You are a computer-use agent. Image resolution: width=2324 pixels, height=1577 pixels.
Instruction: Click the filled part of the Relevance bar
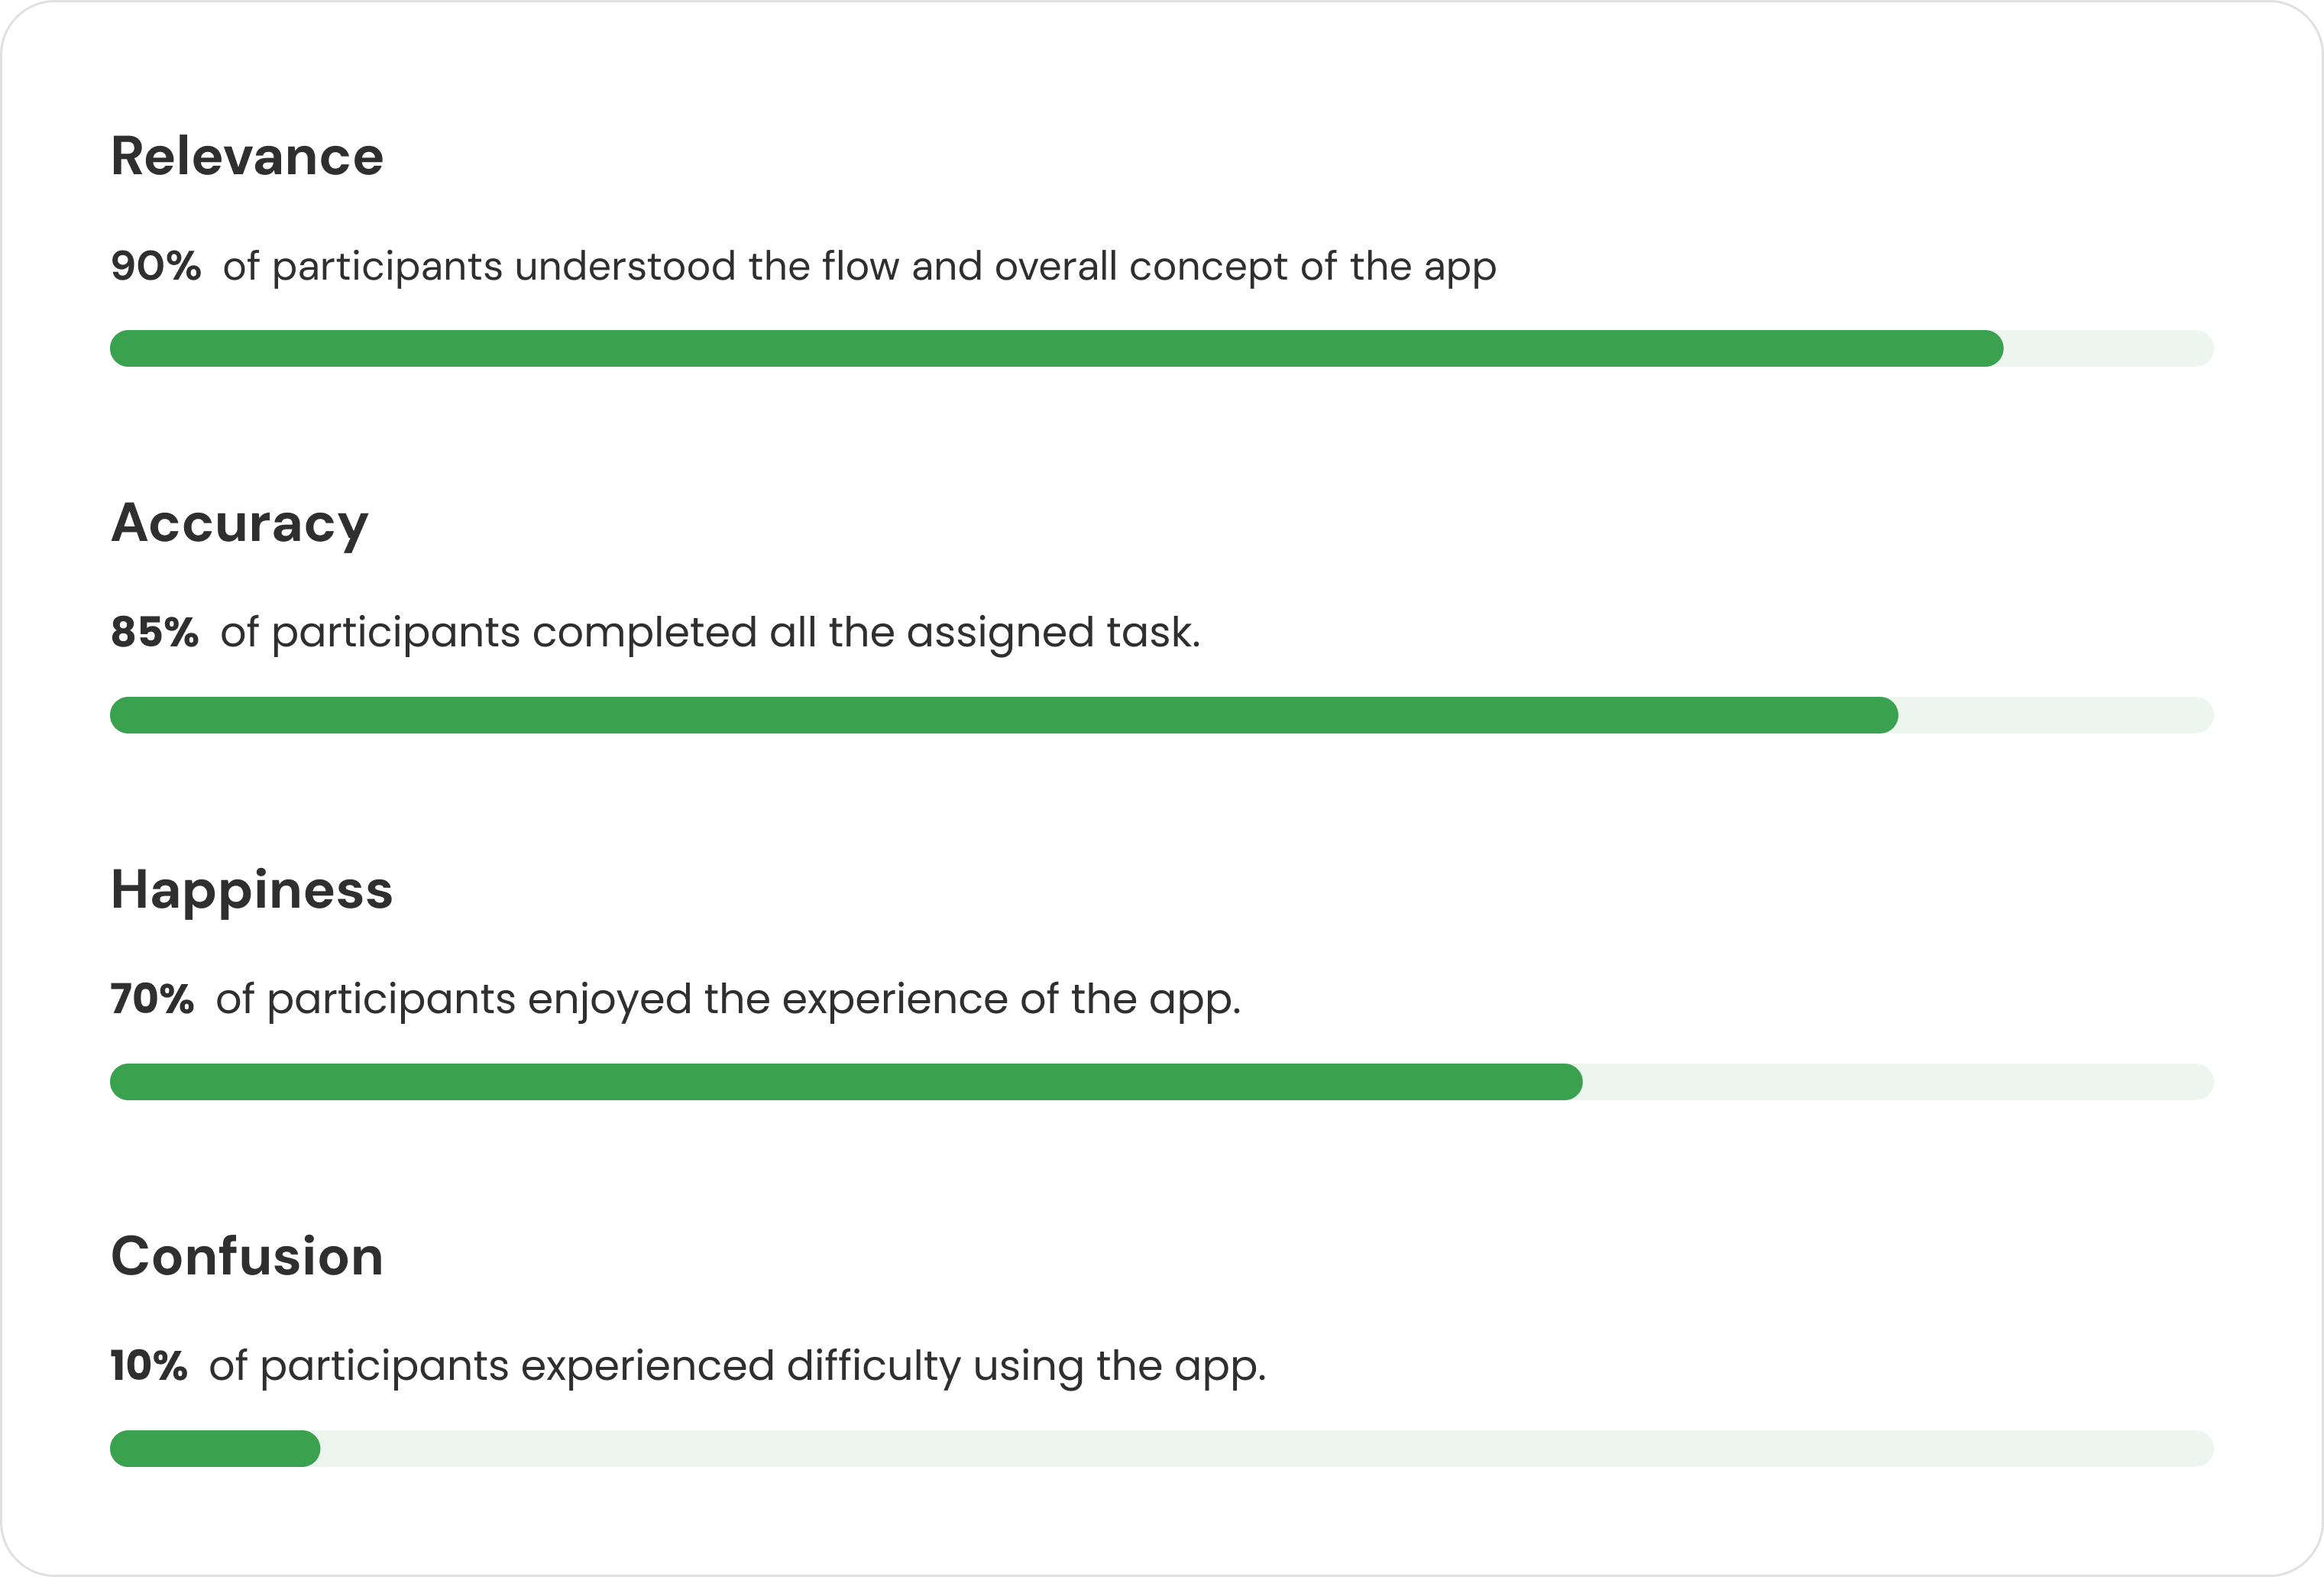point(1055,349)
